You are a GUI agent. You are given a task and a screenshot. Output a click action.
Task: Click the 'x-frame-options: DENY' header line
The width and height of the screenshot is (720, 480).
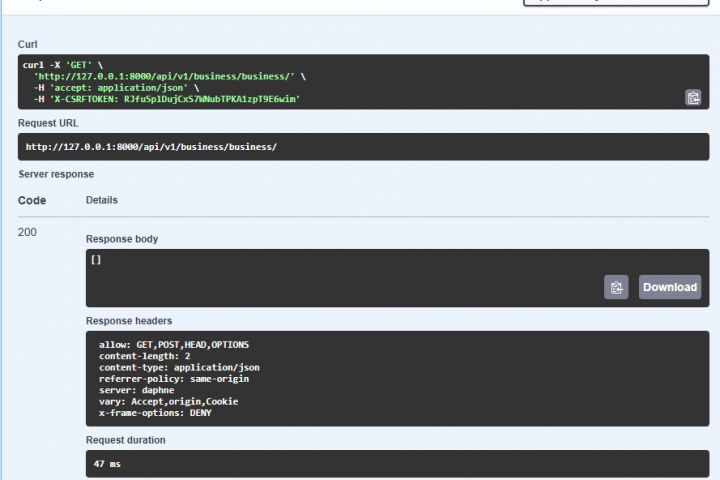pos(155,413)
